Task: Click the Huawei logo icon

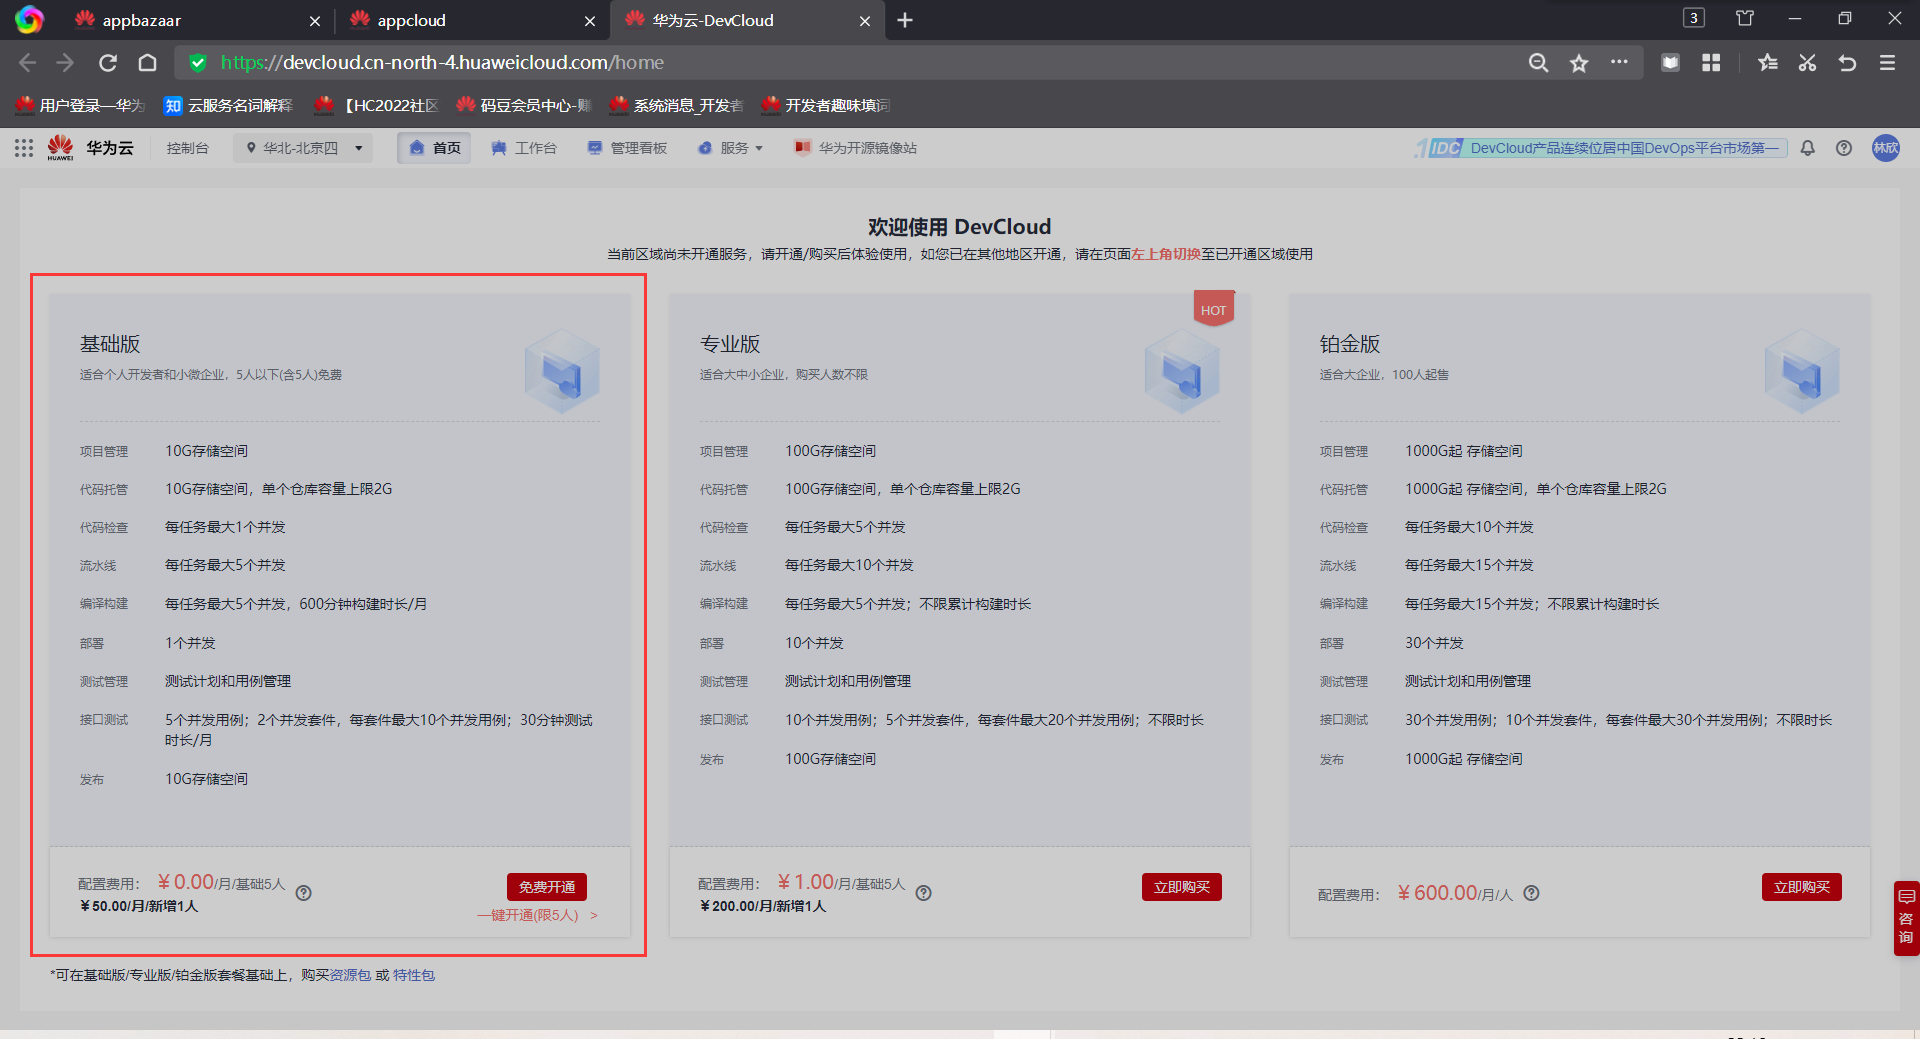Action: coord(60,148)
